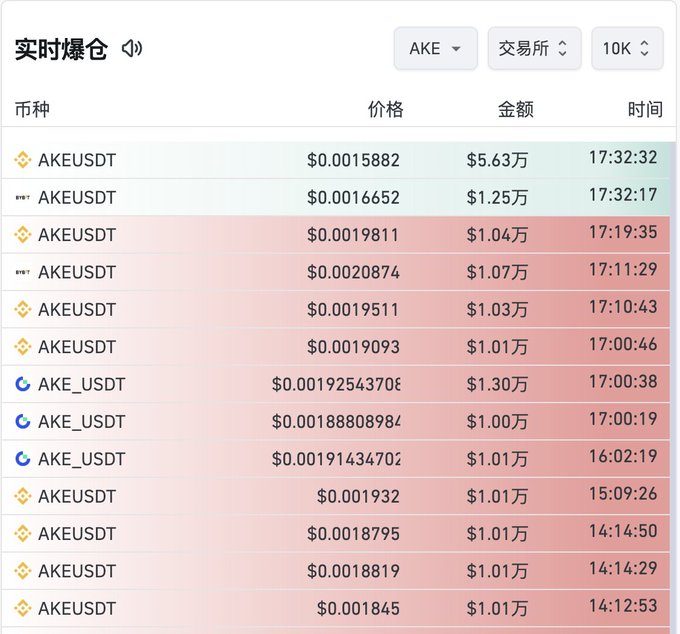
Task: Click the 实时爆仓 panel title
Action: click(61, 49)
